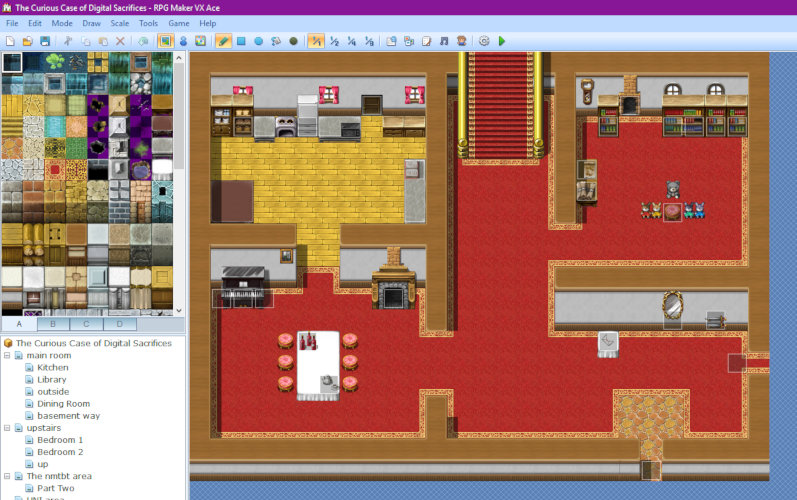Screen dimensions: 797x500
Task: Select the Rectangle drawing tool
Action: click(241, 41)
